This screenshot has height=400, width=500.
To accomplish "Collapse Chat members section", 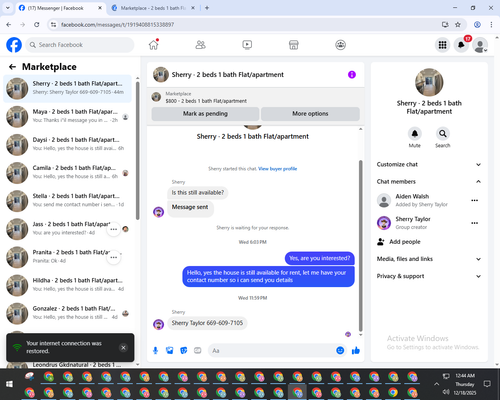I will [x=429, y=182].
